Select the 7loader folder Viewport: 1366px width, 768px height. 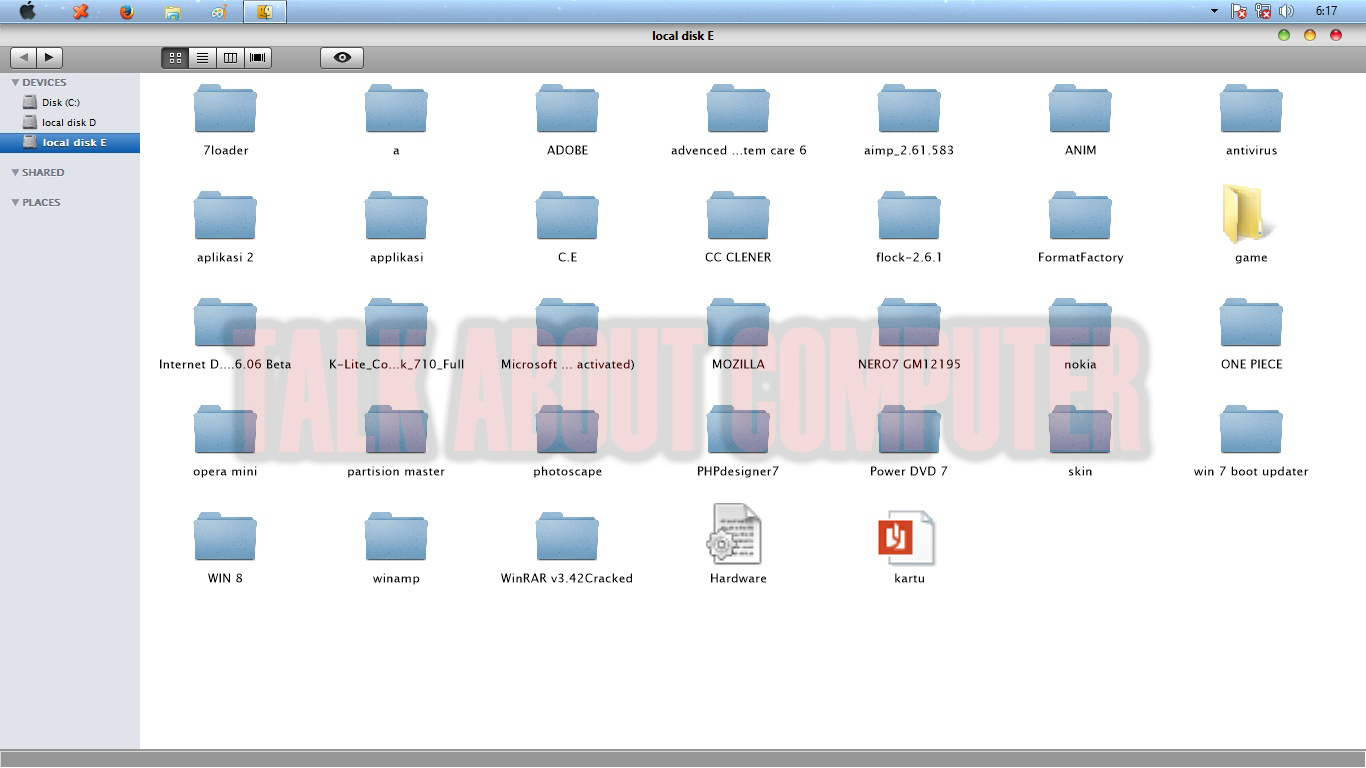(225, 120)
